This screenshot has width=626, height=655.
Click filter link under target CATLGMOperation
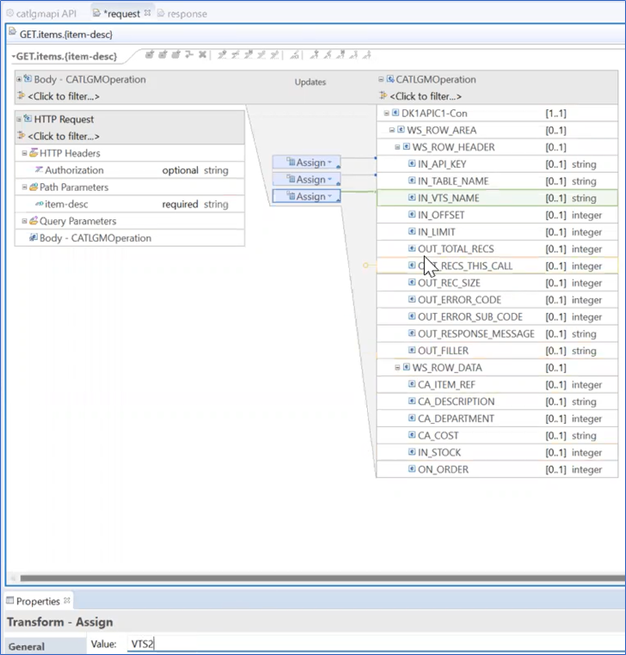pyautogui.click(x=426, y=96)
